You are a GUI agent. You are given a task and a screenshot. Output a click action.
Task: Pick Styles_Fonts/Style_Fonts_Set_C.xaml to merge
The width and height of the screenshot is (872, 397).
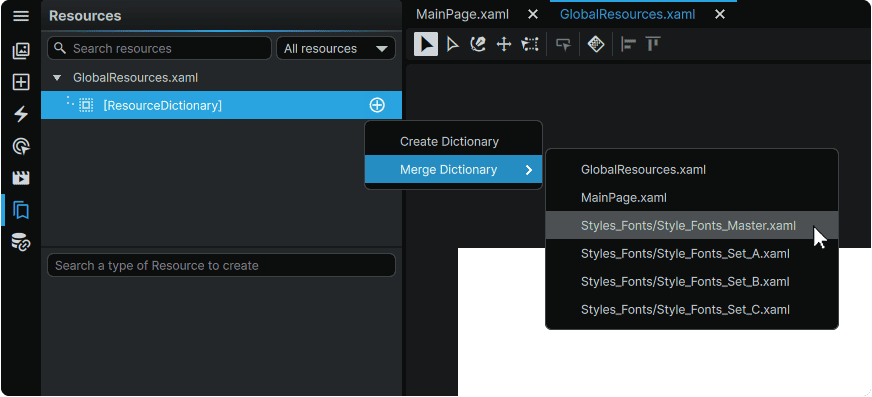pos(692,309)
